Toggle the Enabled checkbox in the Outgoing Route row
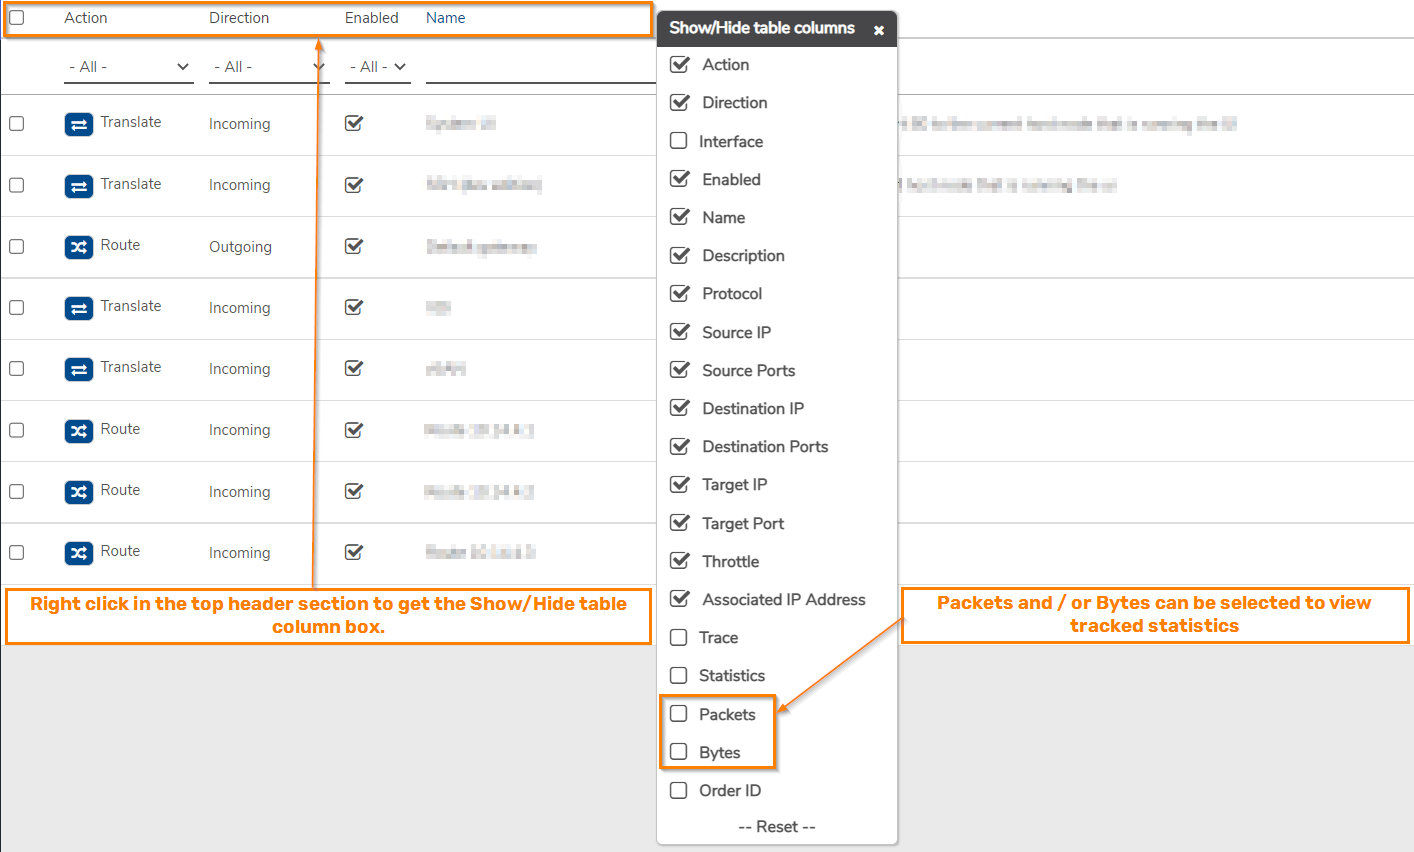 click(354, 246)
